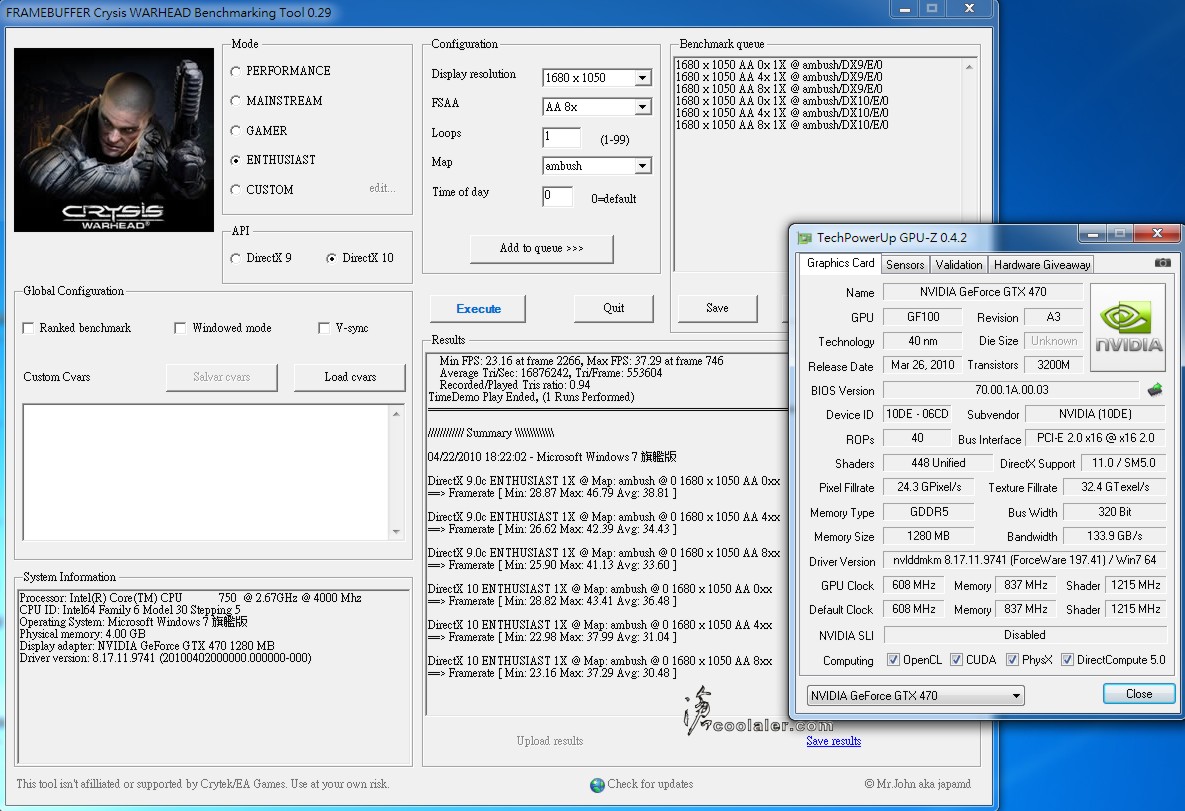
Task: Select queue entry DX10 AA 0x
Action: 781,101
